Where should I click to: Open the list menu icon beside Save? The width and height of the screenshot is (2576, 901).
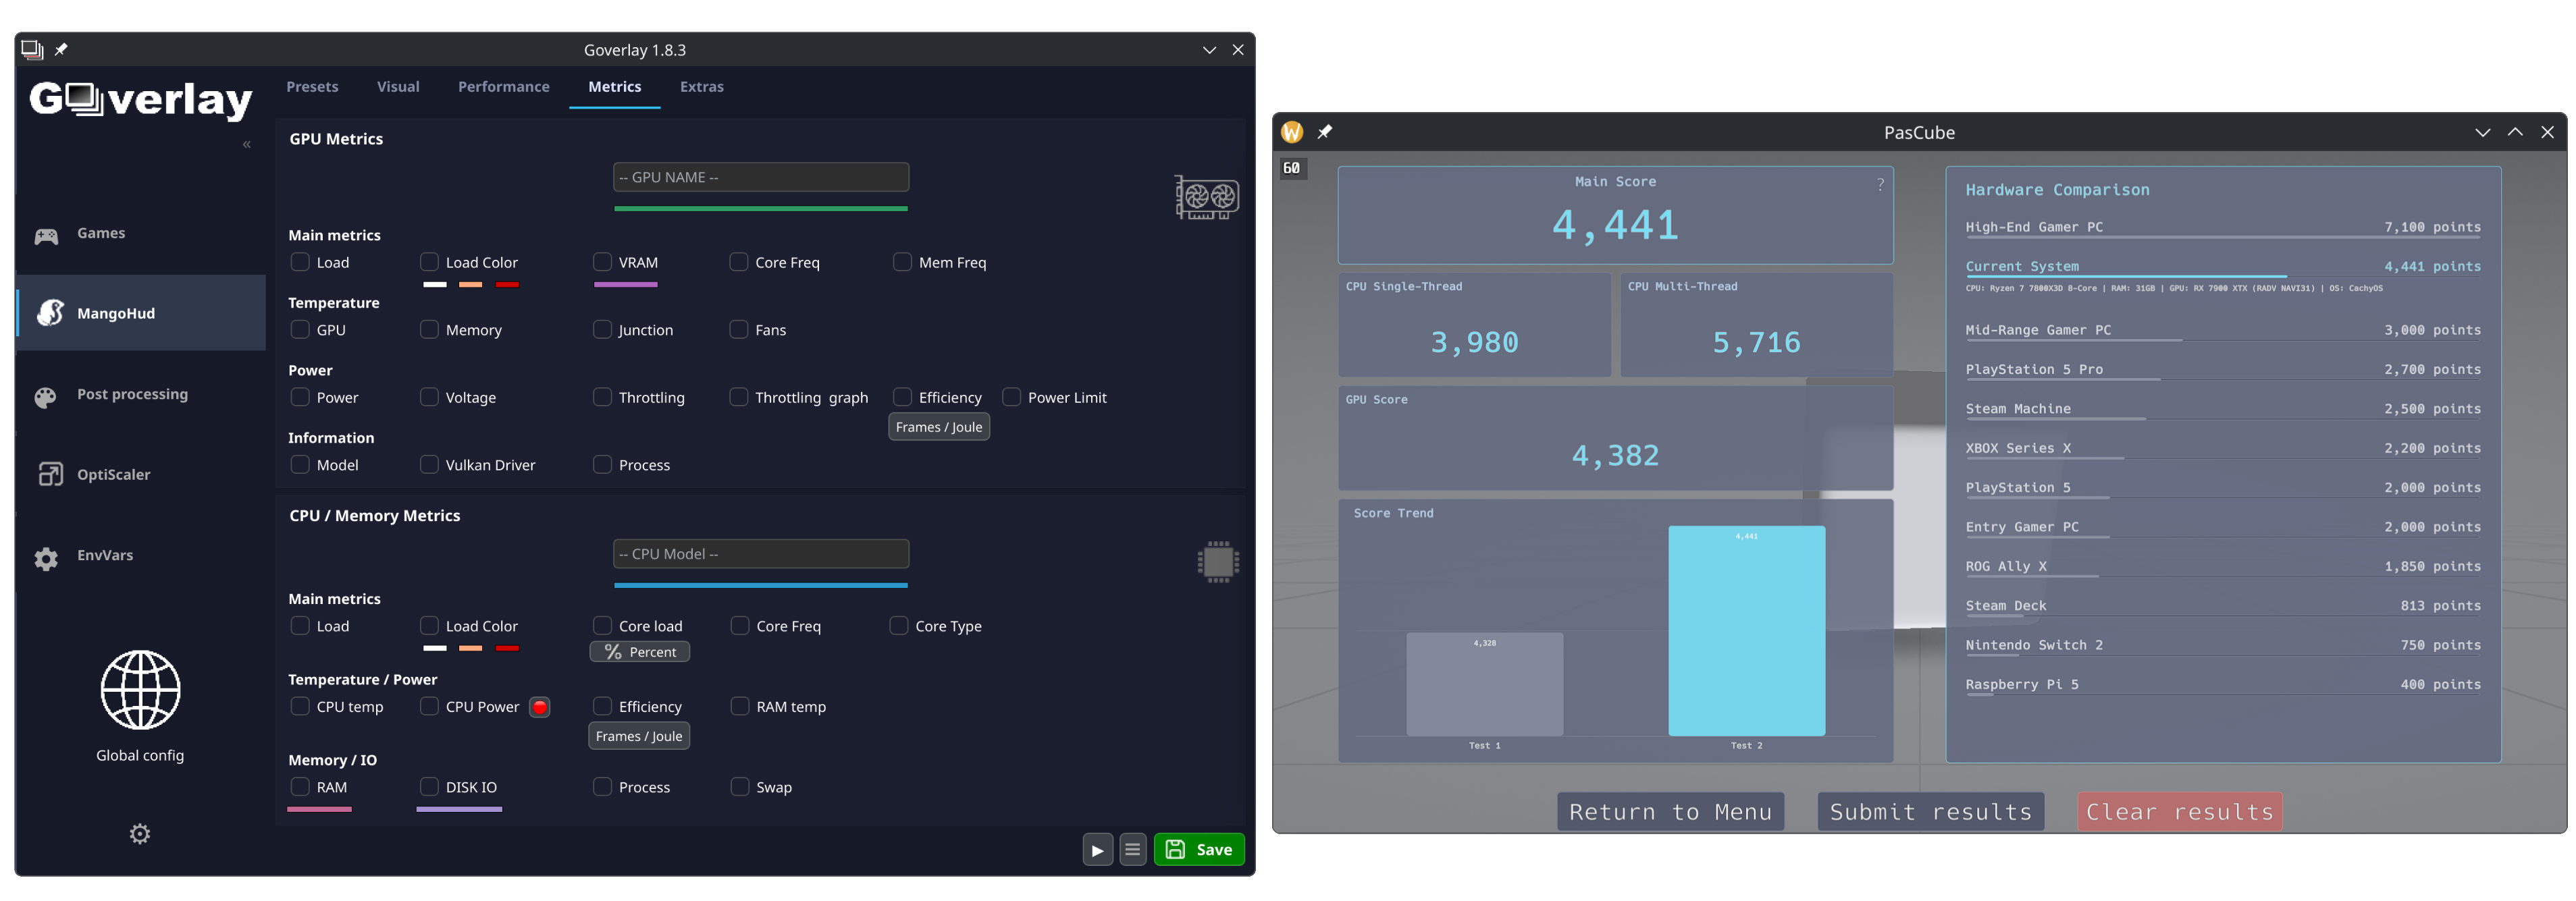pyautogui.click(x=1132, y=850)
